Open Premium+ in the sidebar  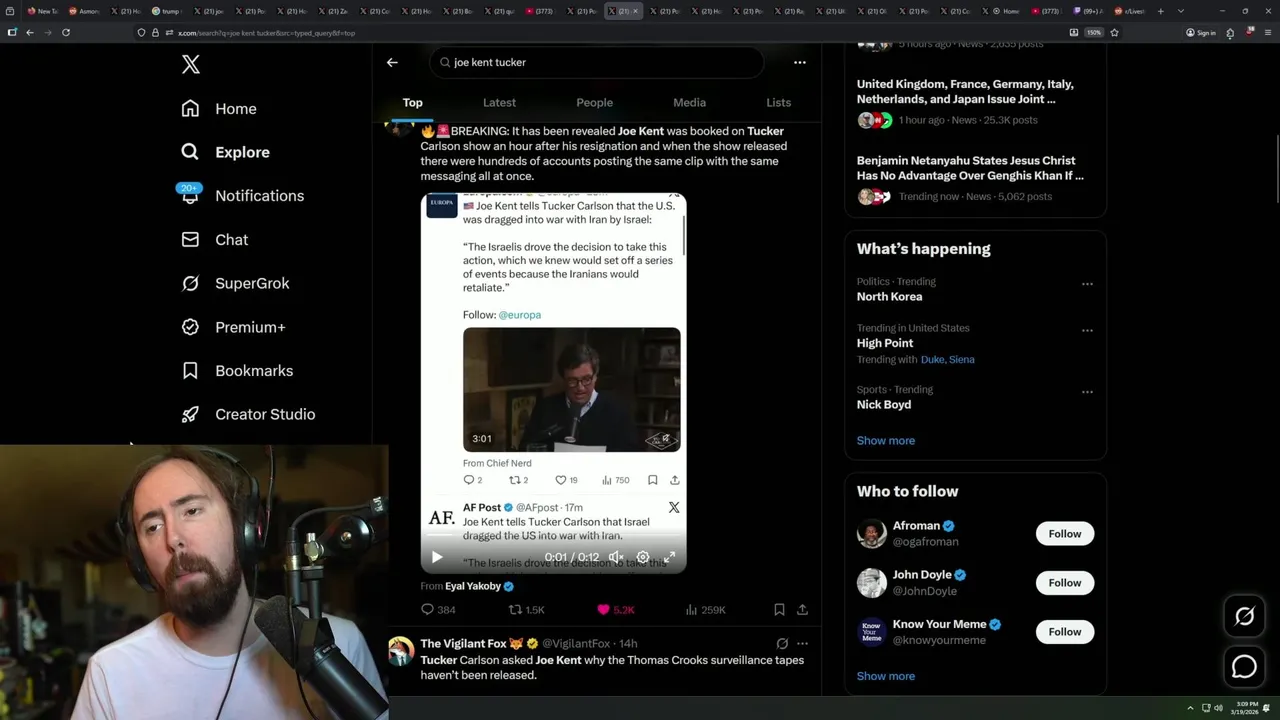click(x=233, y=327)
